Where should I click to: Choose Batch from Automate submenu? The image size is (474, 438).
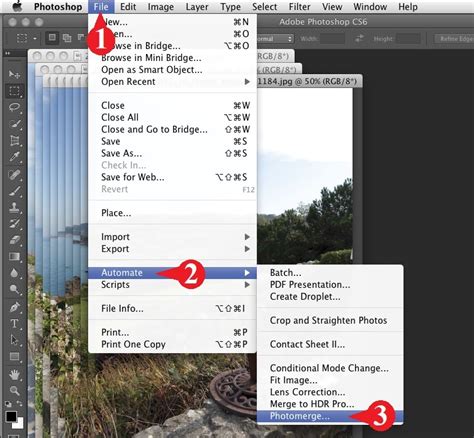pos(330,273)
